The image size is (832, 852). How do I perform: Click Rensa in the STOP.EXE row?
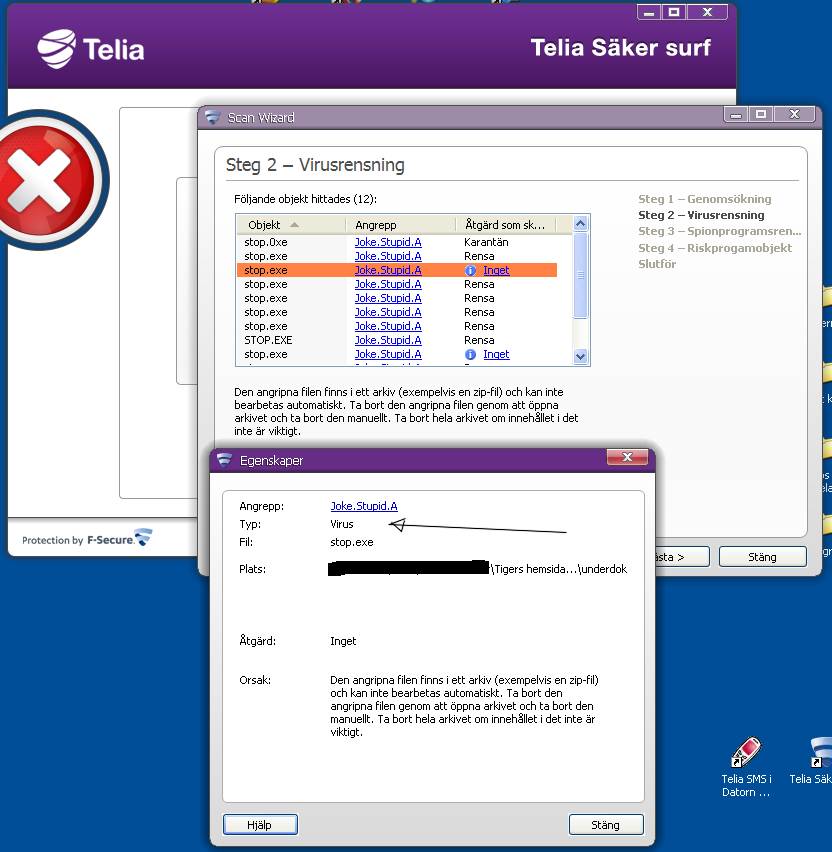click(x=479, y=340)
